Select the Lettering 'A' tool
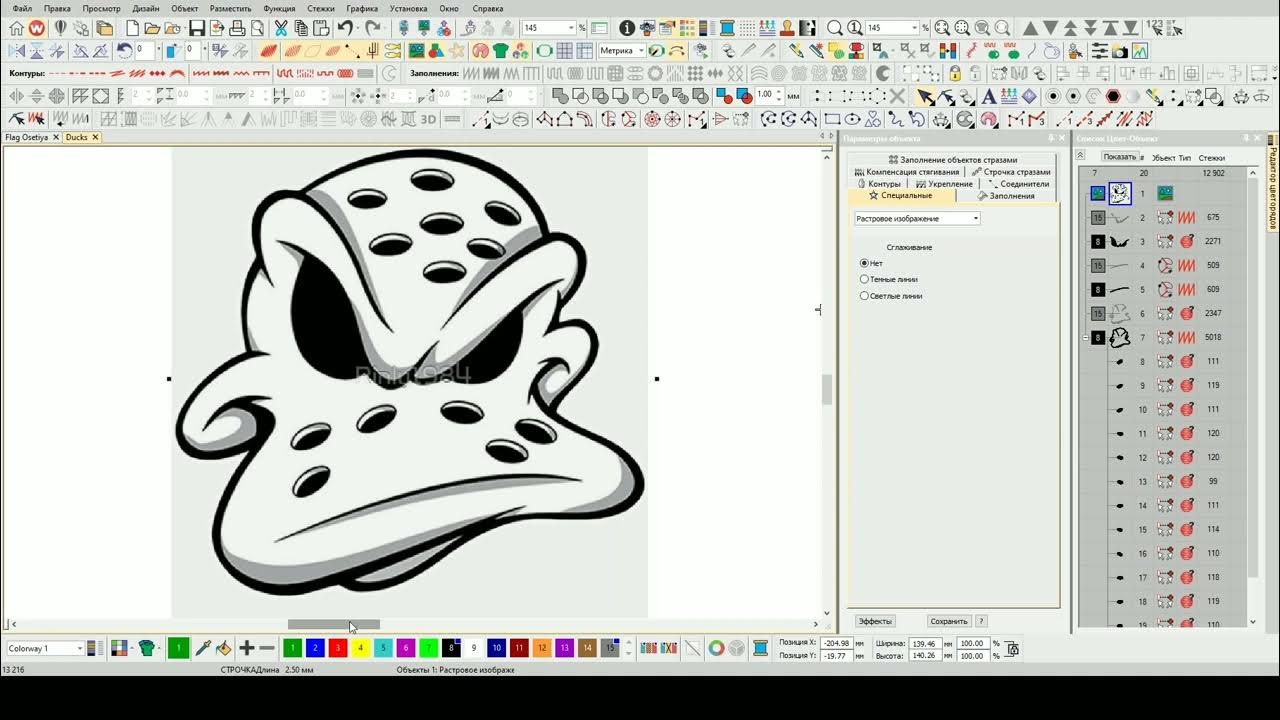The image size is (1280, 720). (x=989, y=96)
